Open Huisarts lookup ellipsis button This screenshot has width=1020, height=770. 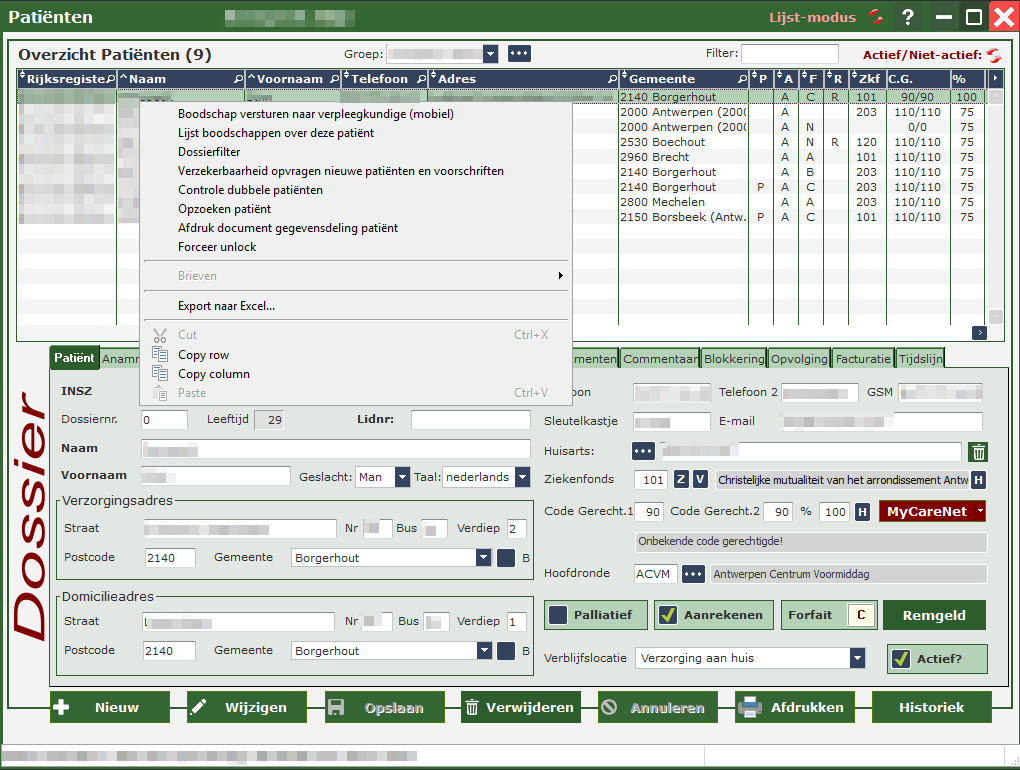(x=645, y=452)
